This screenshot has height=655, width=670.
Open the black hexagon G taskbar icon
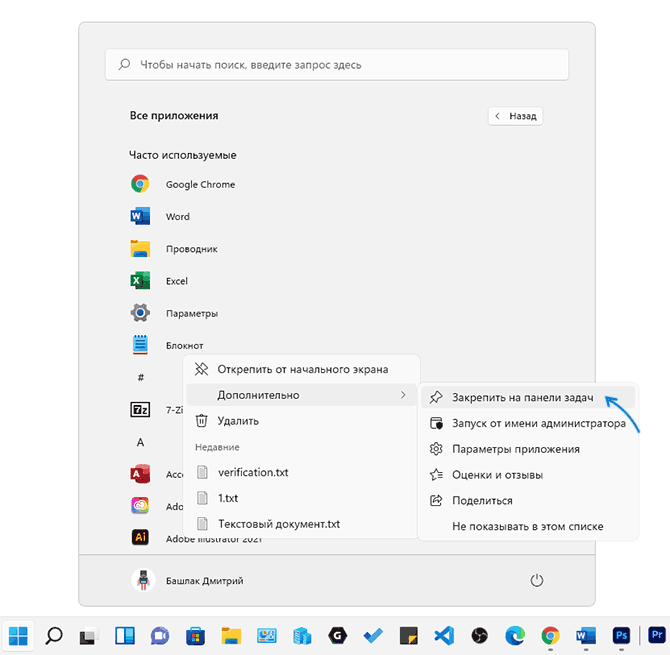pos(338,636)
